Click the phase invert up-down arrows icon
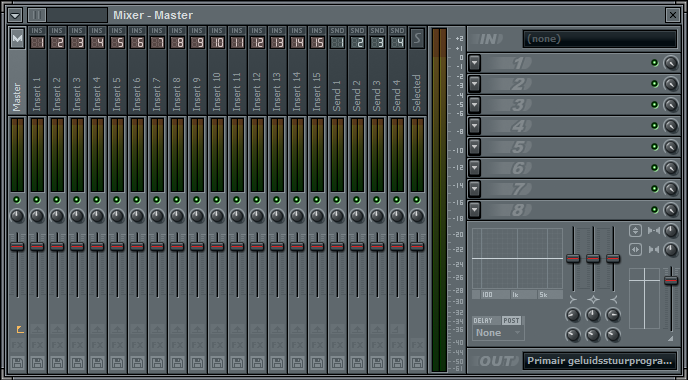 coord(635,230)
